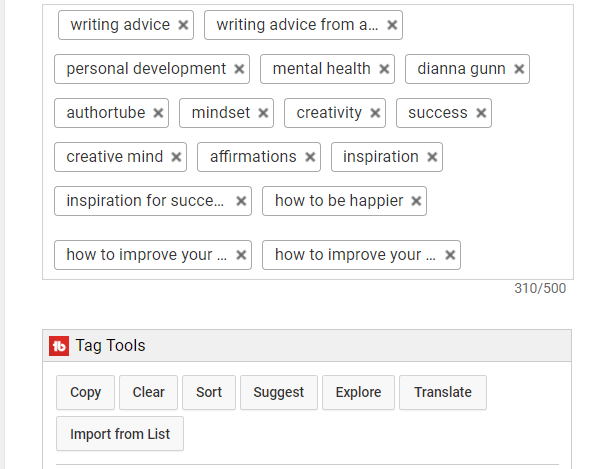Remove the 'affirmations' tag
595x469 pixels.
coord(310,157)
